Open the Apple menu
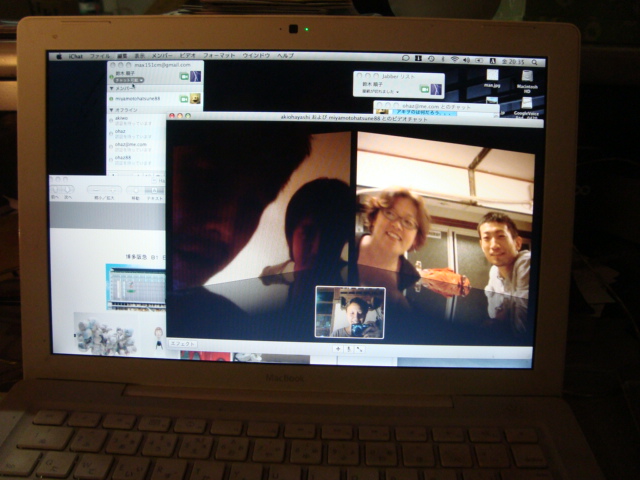640x480 pixels. pos(58,56)
